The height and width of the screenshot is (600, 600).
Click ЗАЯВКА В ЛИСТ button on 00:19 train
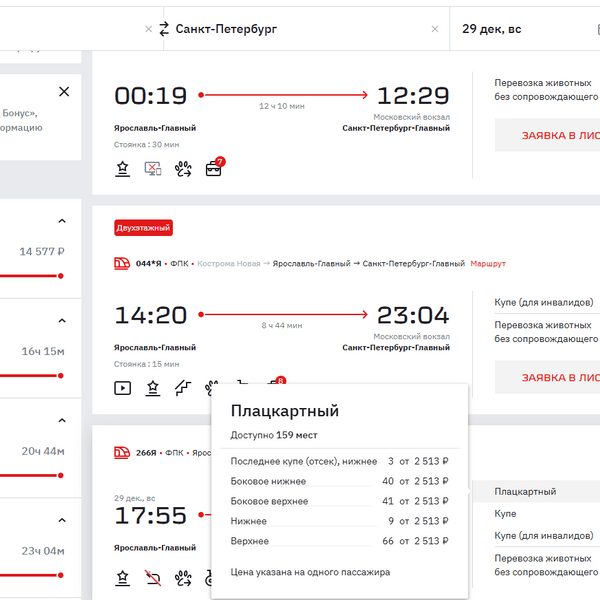point(547,135)
